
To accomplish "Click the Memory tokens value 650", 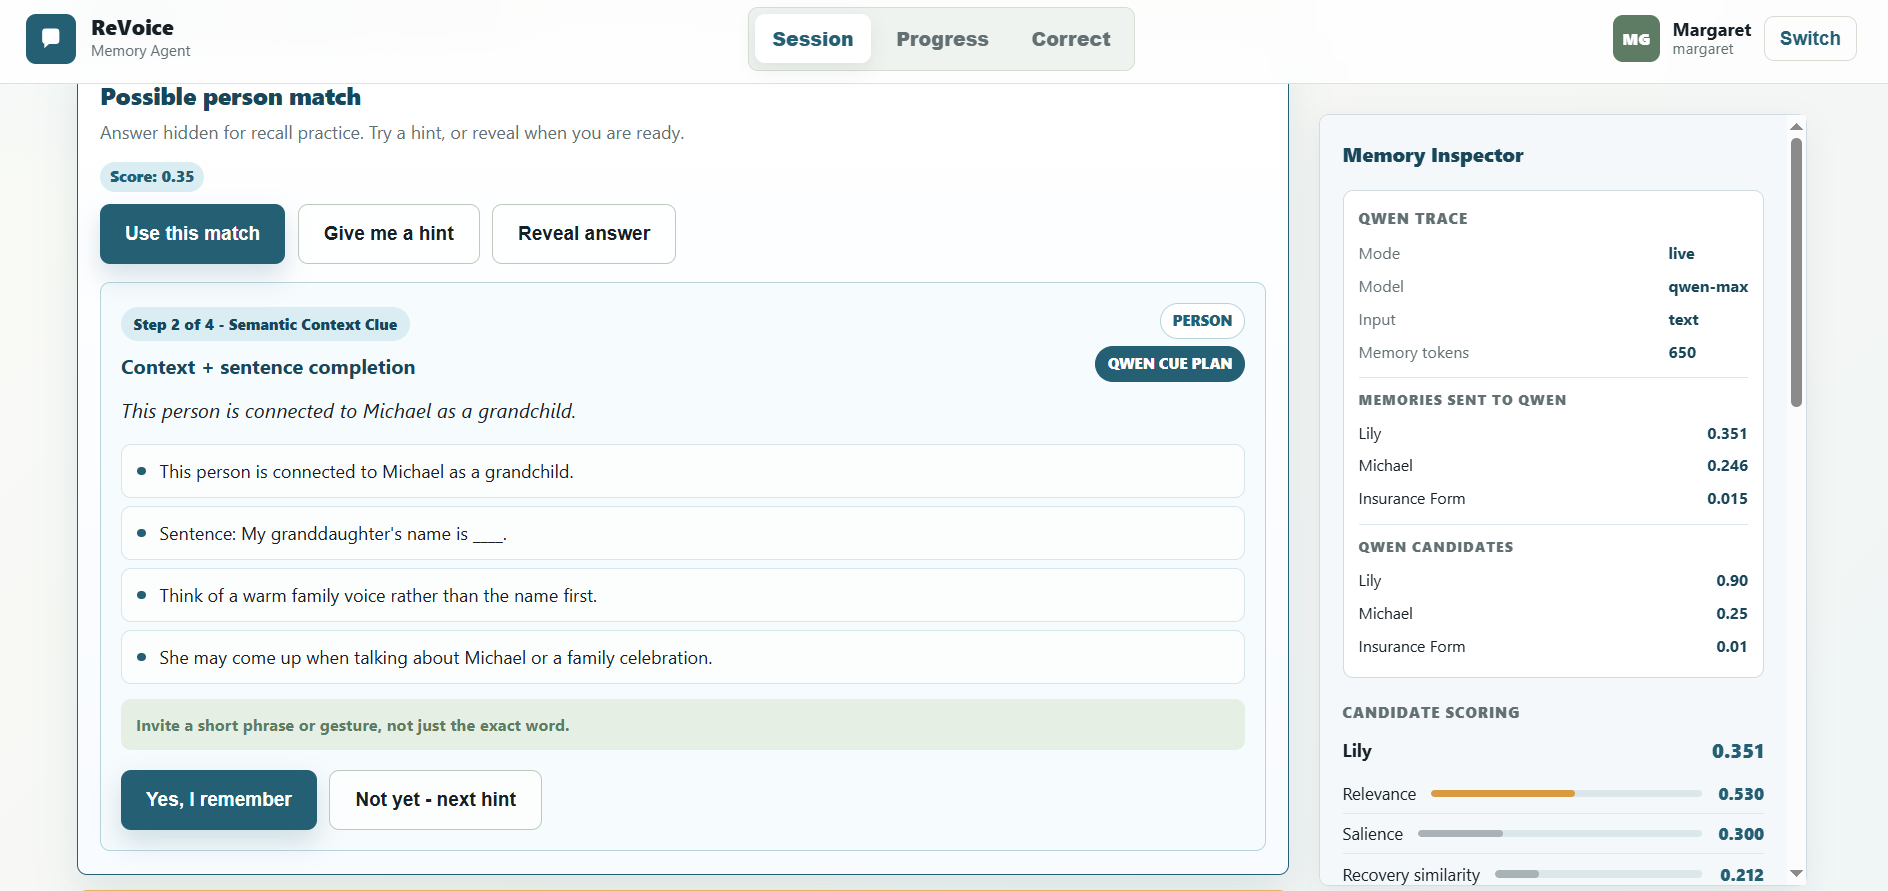I will pyautogui.click(x=1682, y=353).
